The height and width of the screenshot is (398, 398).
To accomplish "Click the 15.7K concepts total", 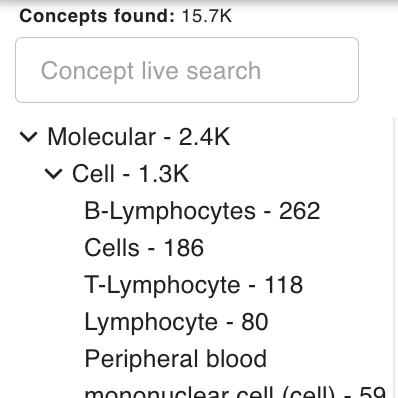I will 207,16.
